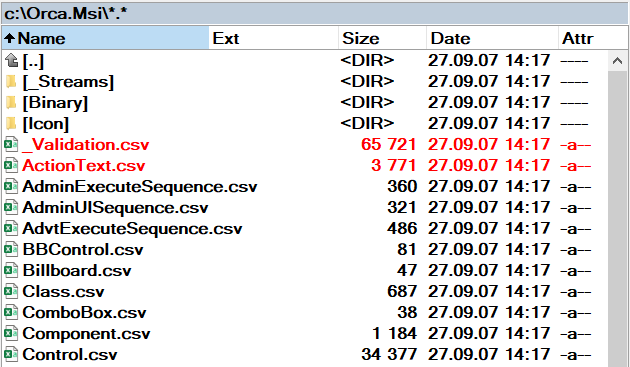Click the -a-- attribute of Class.csv row
630x367 pixels.
pyautogui.click(x=576, y=291)
